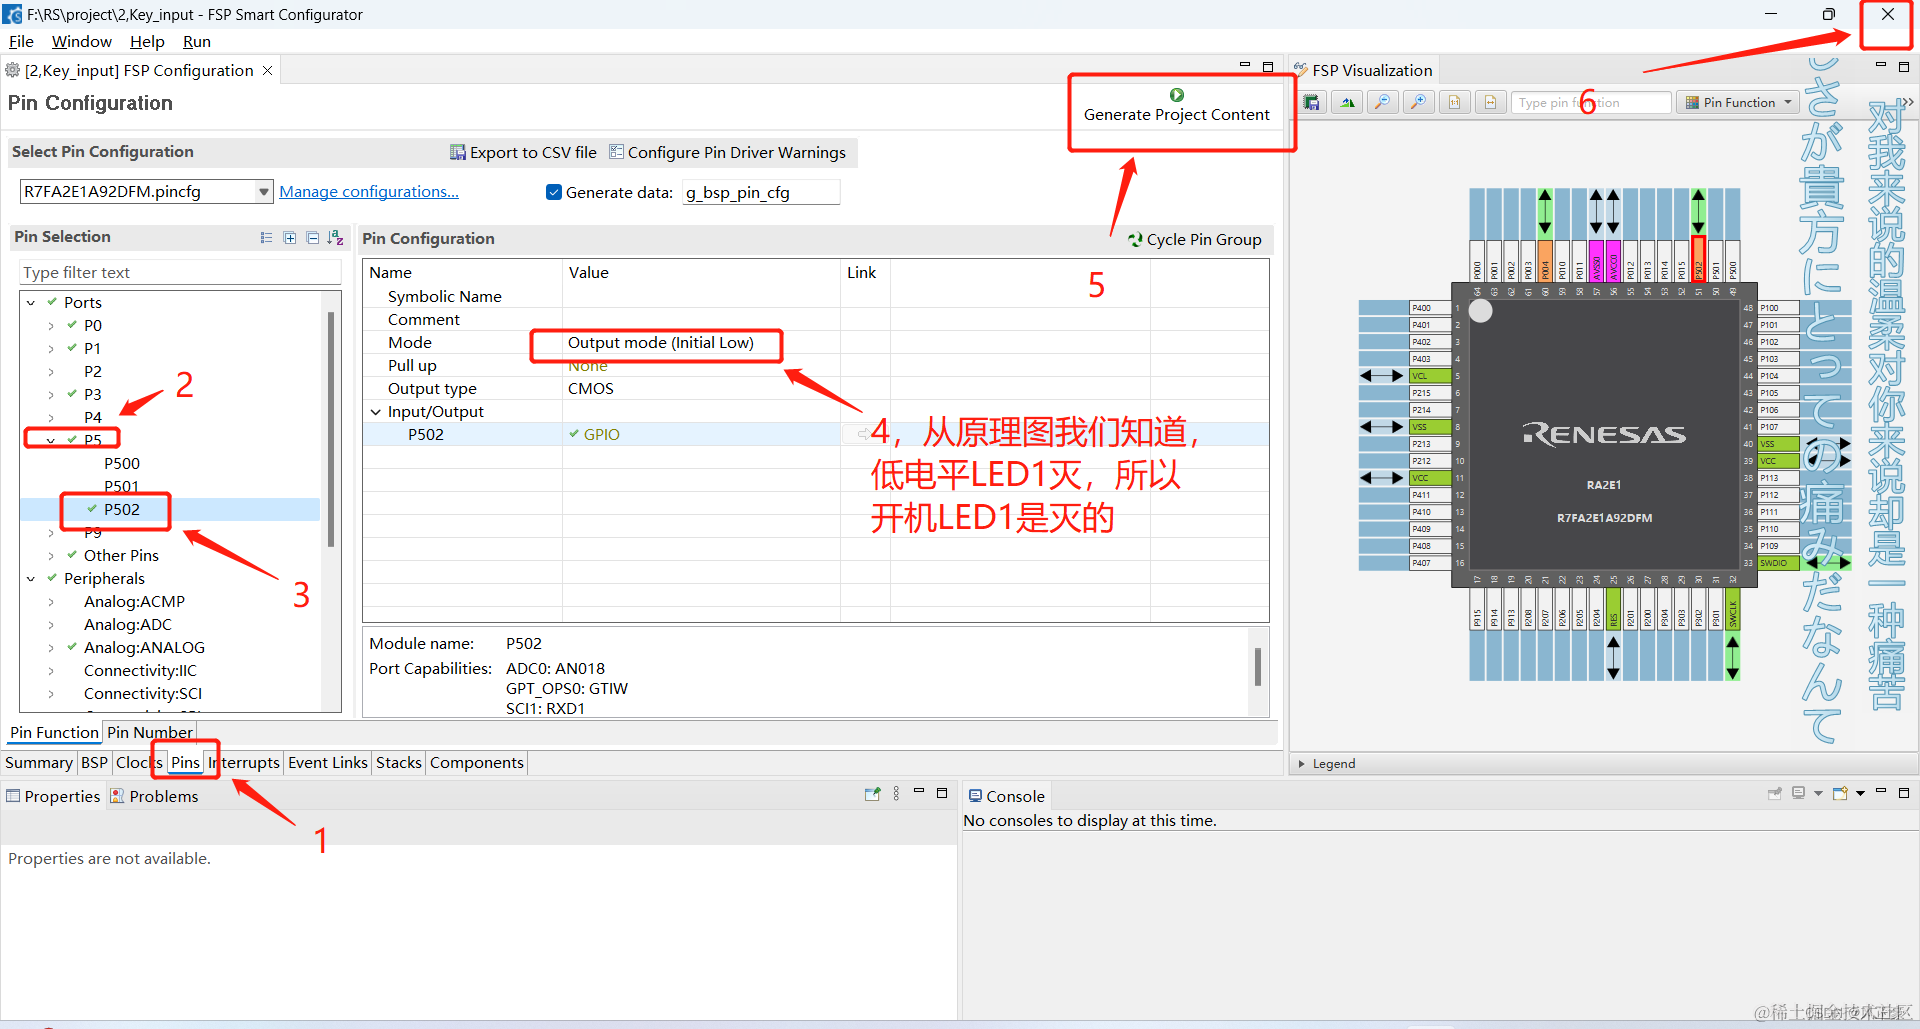The image size is (1920, 1029).
Task: Collapse all nodes in Pin Selection
Action: pos(312,238)
